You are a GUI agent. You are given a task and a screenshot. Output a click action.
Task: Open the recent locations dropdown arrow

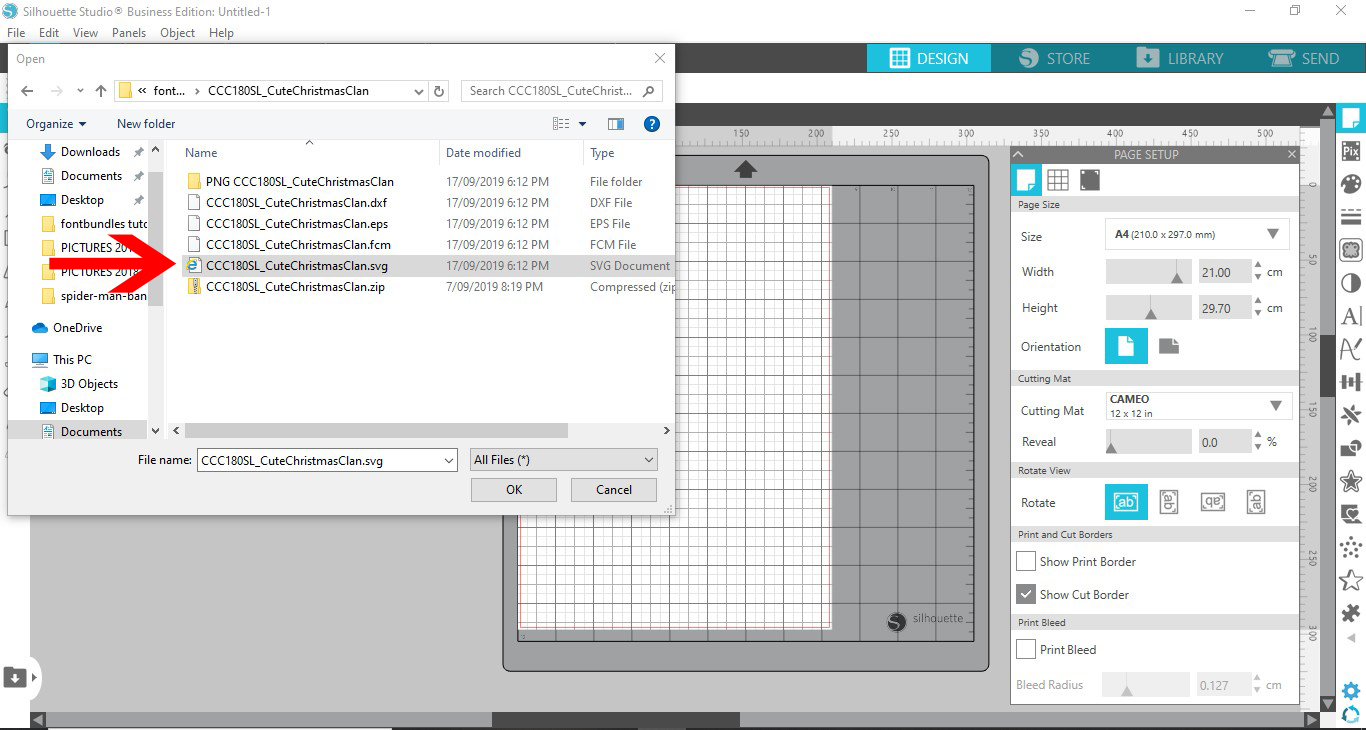[x=79, y=91]
